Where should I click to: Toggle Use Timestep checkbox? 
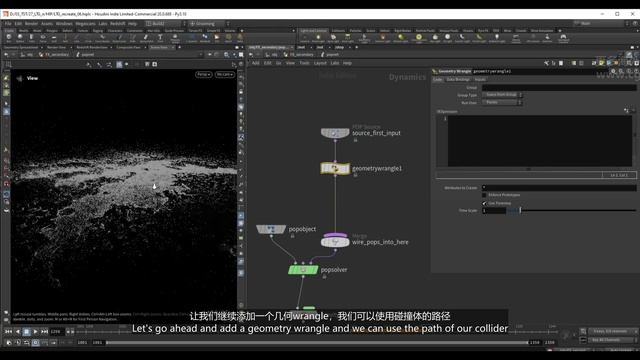pyautogui.click(x=484, y=203)
